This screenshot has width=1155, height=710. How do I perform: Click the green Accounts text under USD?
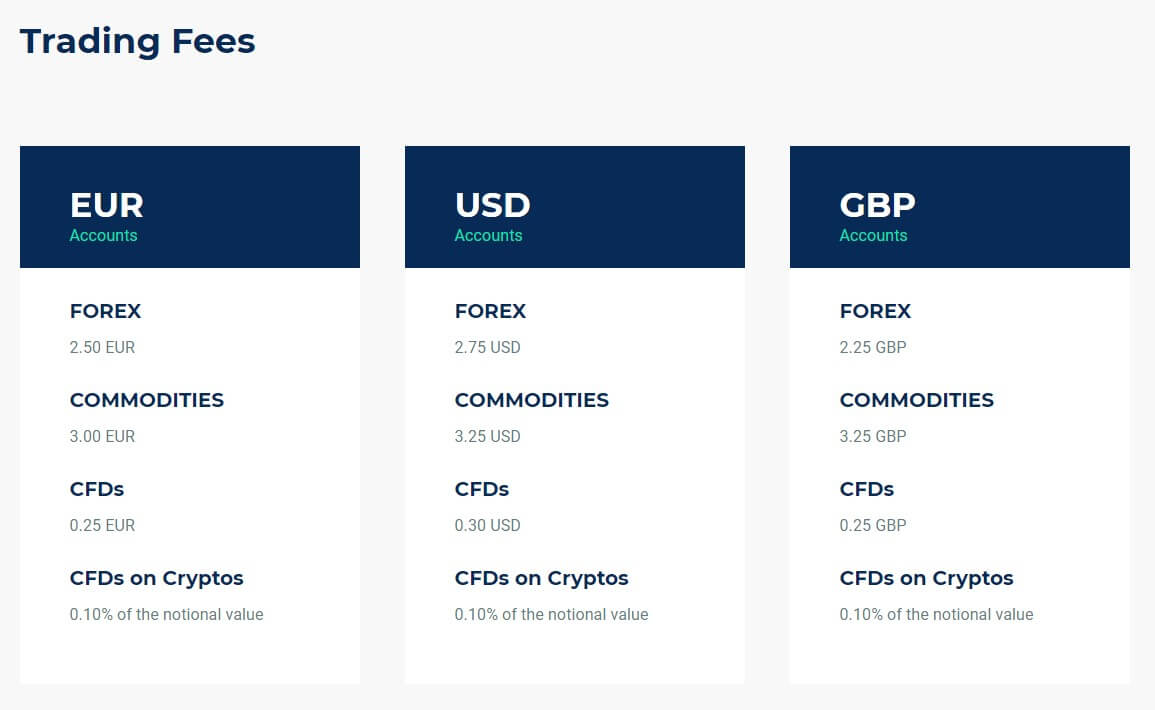(x=488, y=236)
